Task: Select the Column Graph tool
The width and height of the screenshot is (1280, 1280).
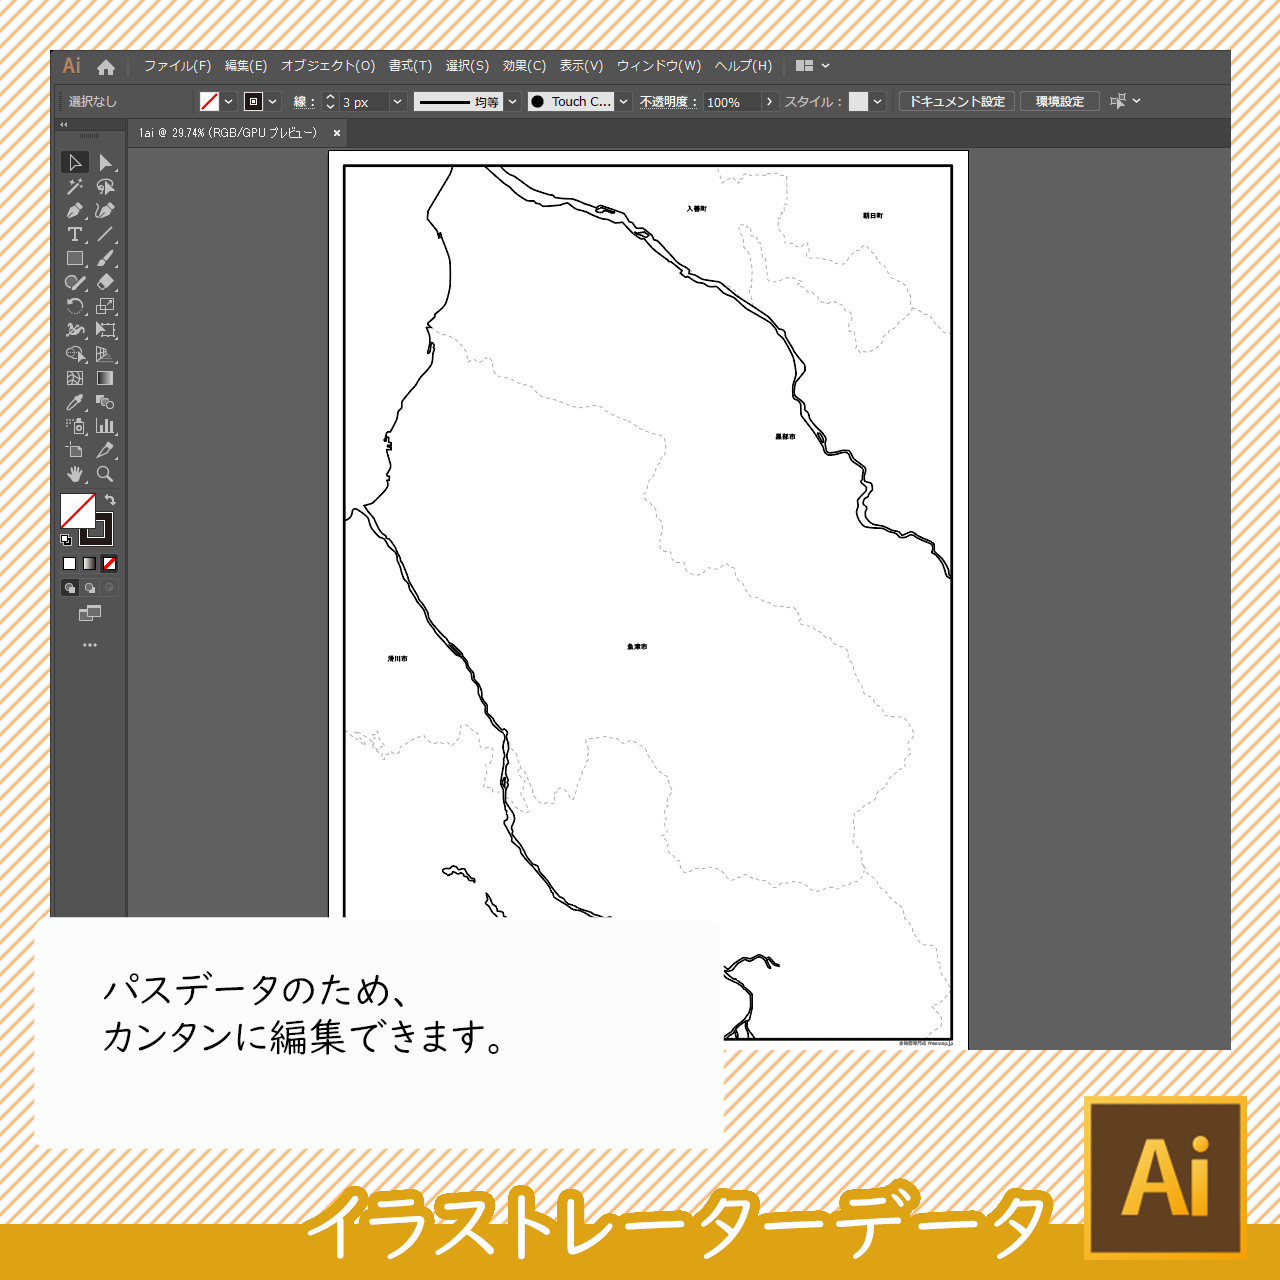Action: tap(105, 426)
